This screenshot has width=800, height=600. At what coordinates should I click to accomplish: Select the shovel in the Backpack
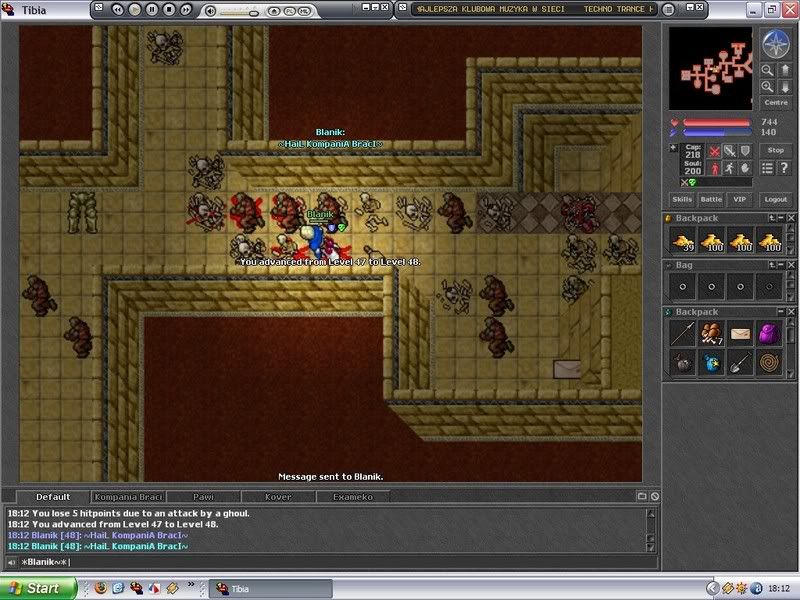pyautogui.click(x=740, y=363)
